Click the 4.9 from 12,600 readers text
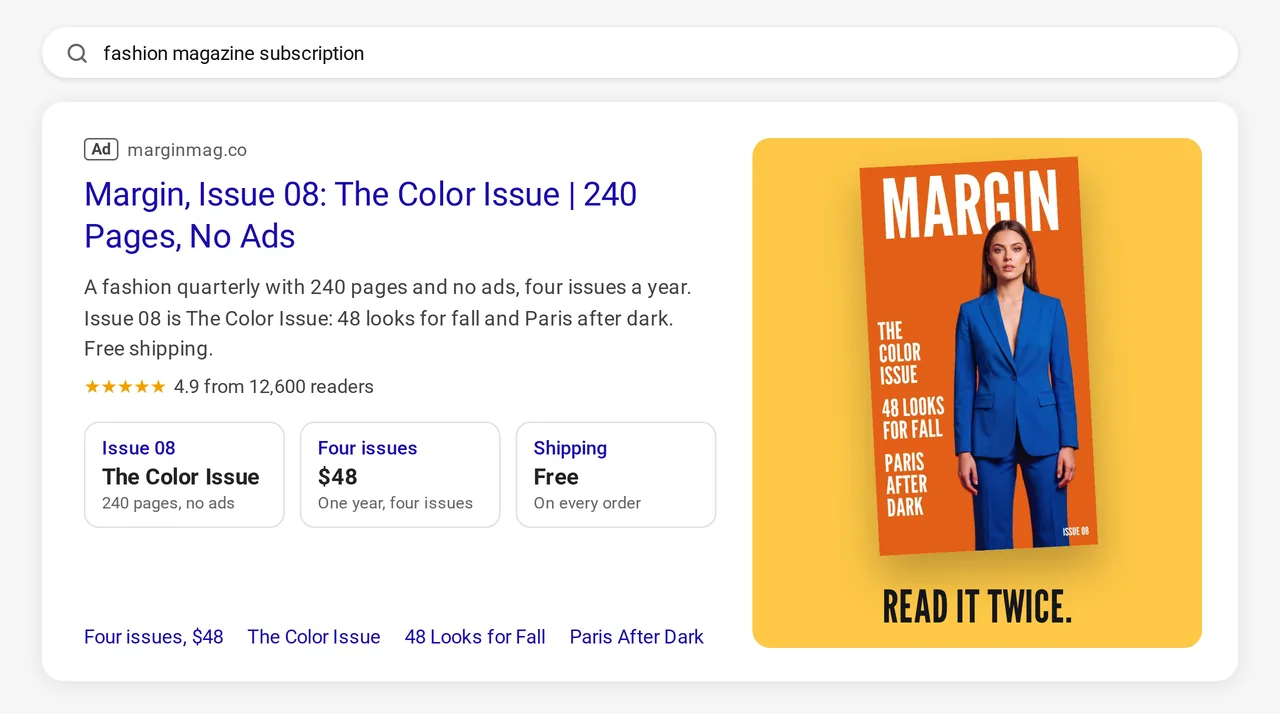 click(274, 387)
